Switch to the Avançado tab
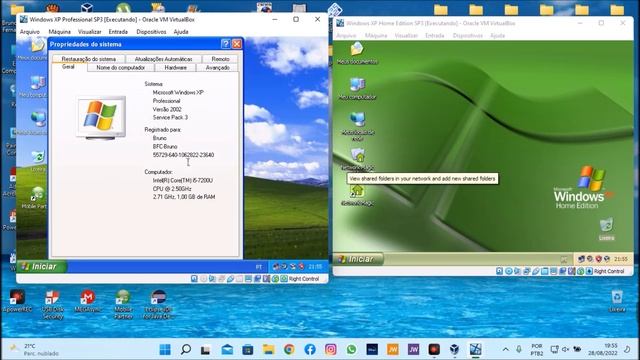The width and height of the screenshot is (640, 360). 218,68
